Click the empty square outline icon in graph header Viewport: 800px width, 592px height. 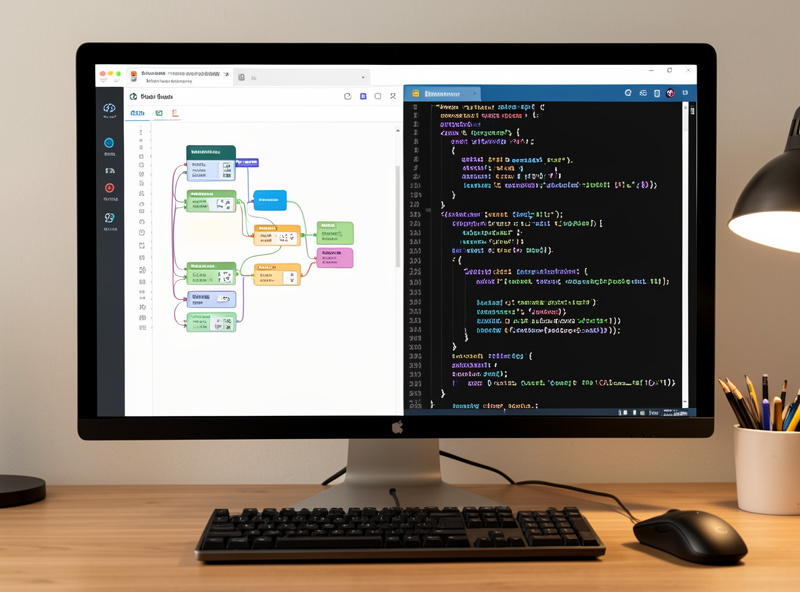pos(378,96)
